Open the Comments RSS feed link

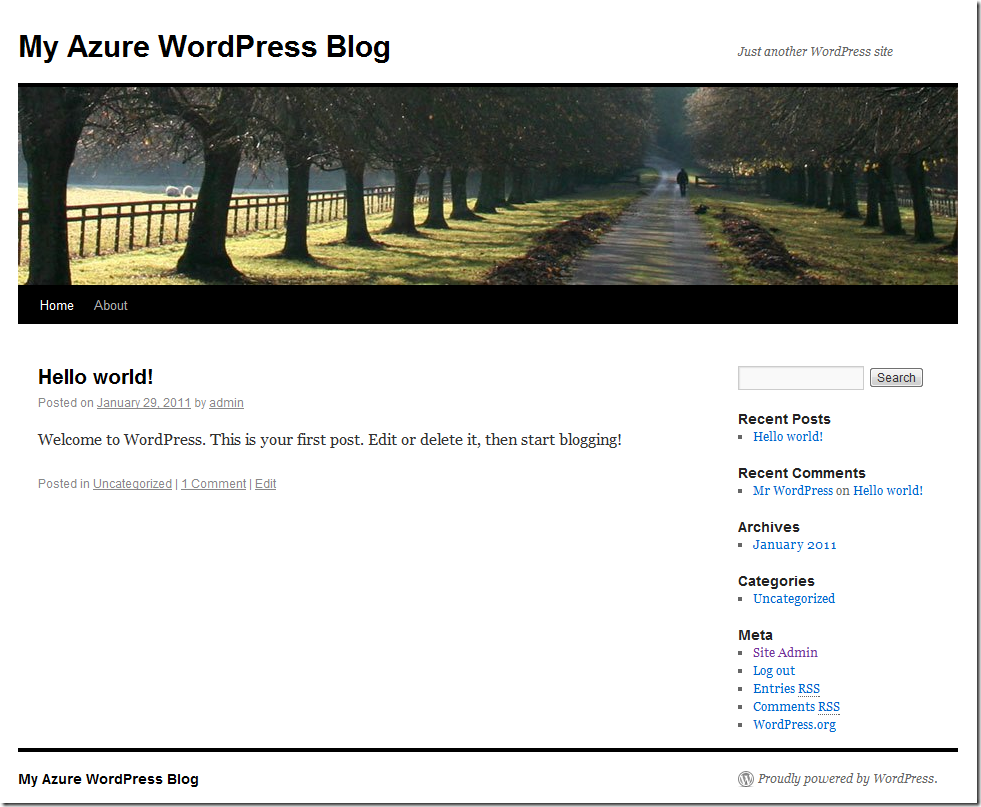point(796,706)
